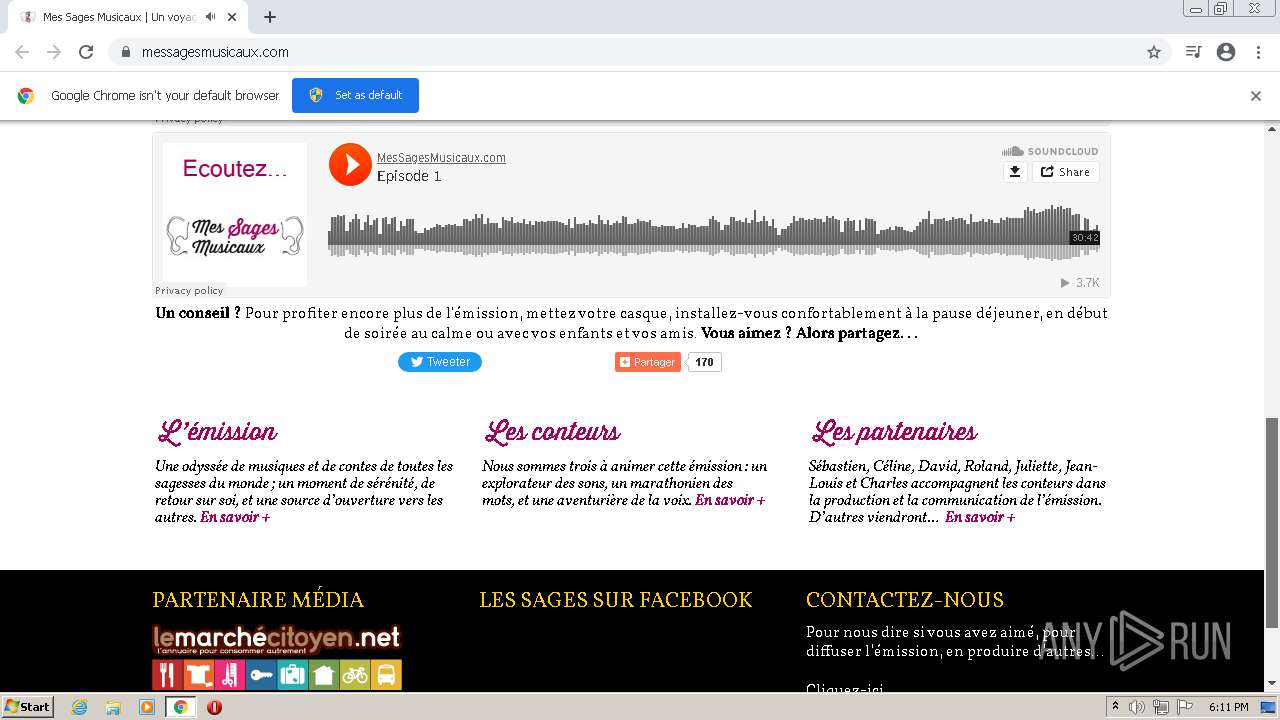
Task: Open the Chrome profile avatar
Action: tap(1226, 52)
